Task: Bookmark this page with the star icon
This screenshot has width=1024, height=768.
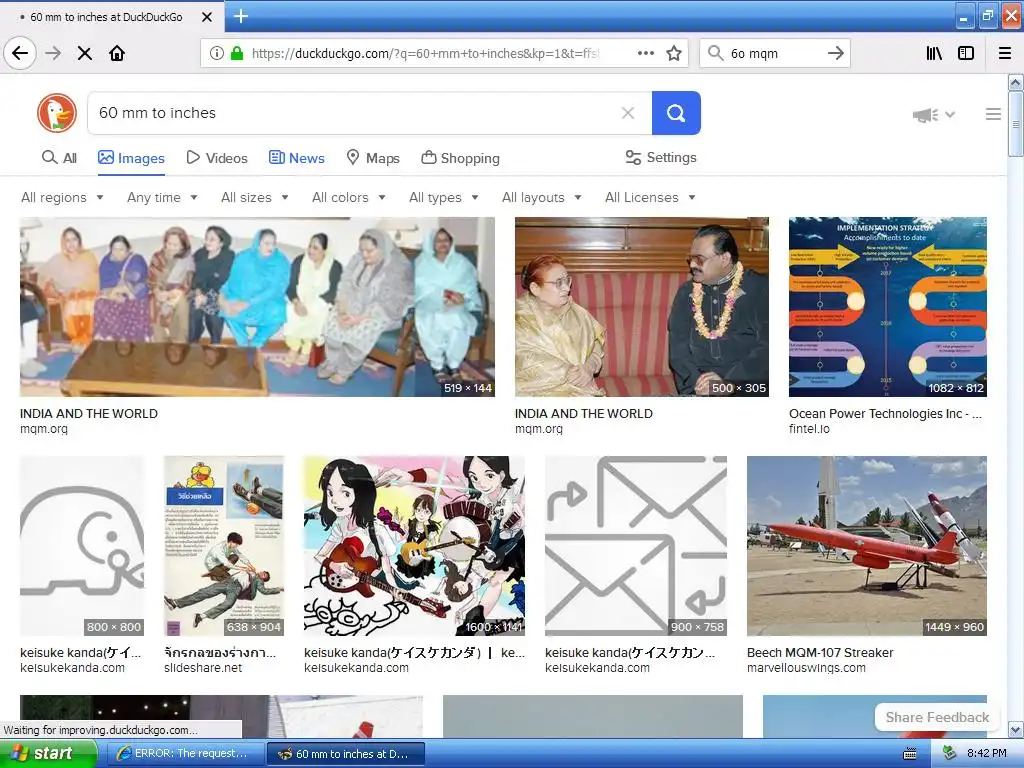Action: pyautogui.click(x=674, y=54)
